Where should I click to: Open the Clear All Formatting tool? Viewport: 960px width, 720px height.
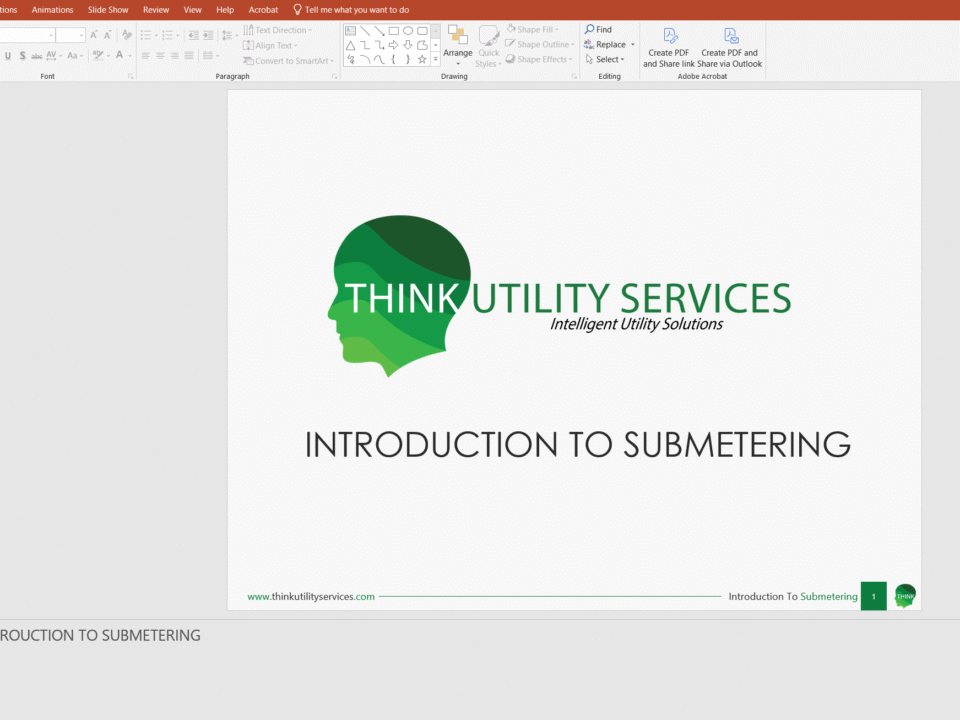click(126, 36)
